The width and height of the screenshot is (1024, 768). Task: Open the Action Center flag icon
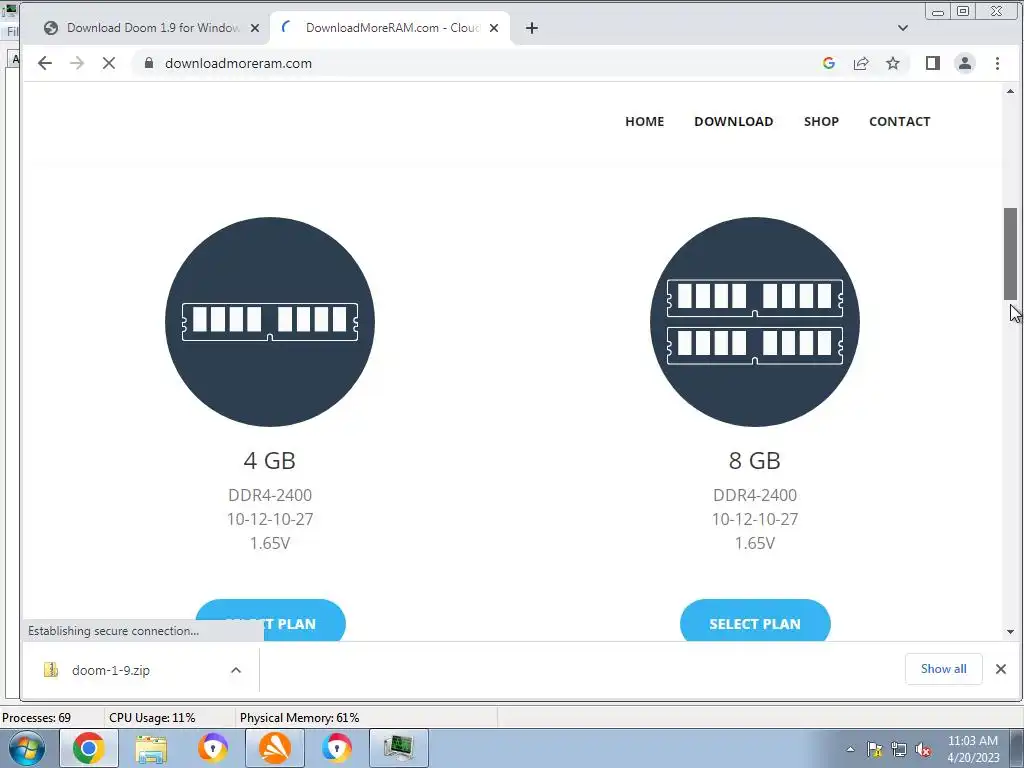coord(874,750)
